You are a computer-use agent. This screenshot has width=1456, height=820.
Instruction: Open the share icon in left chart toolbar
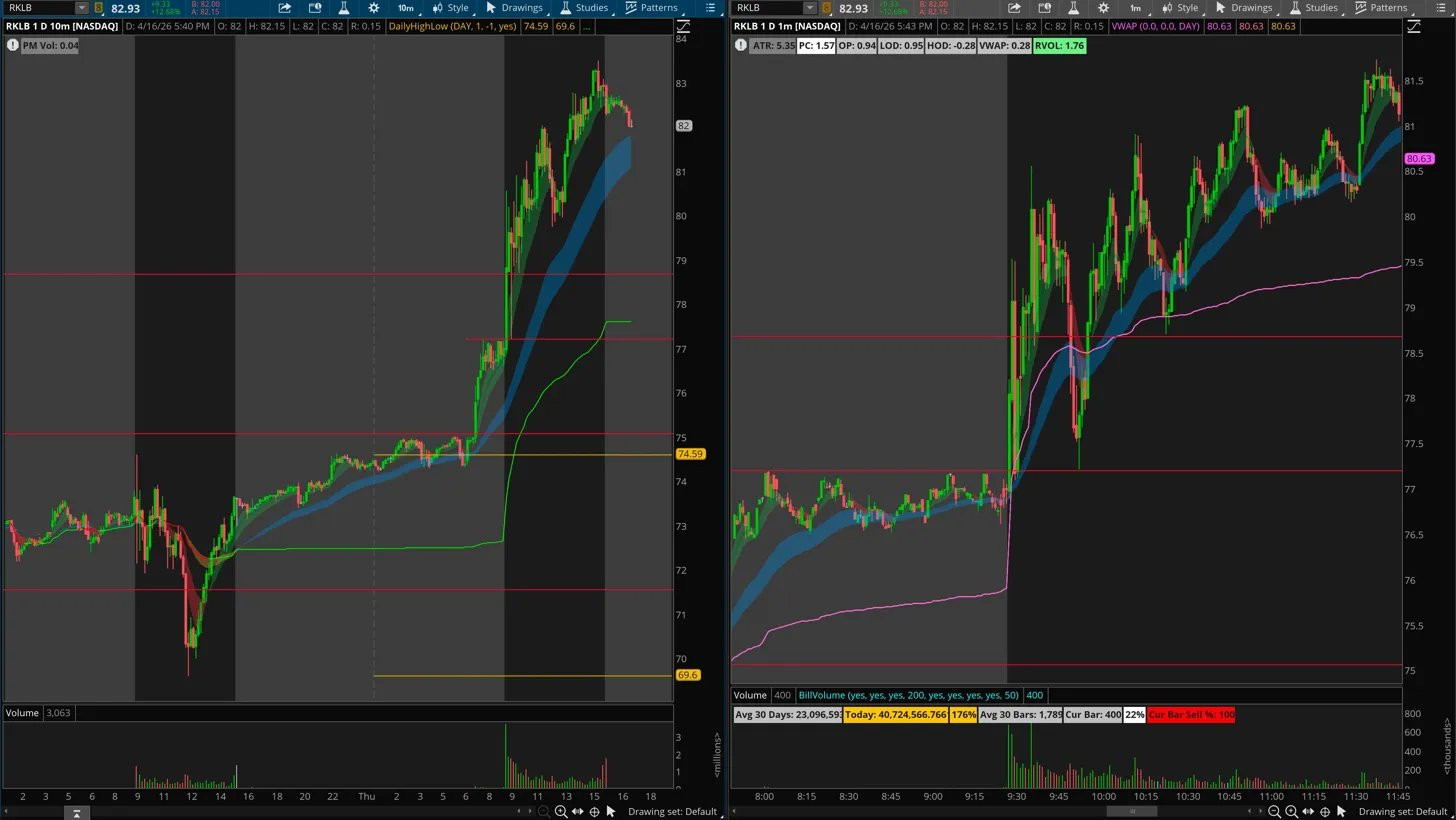tap(285, 8)
